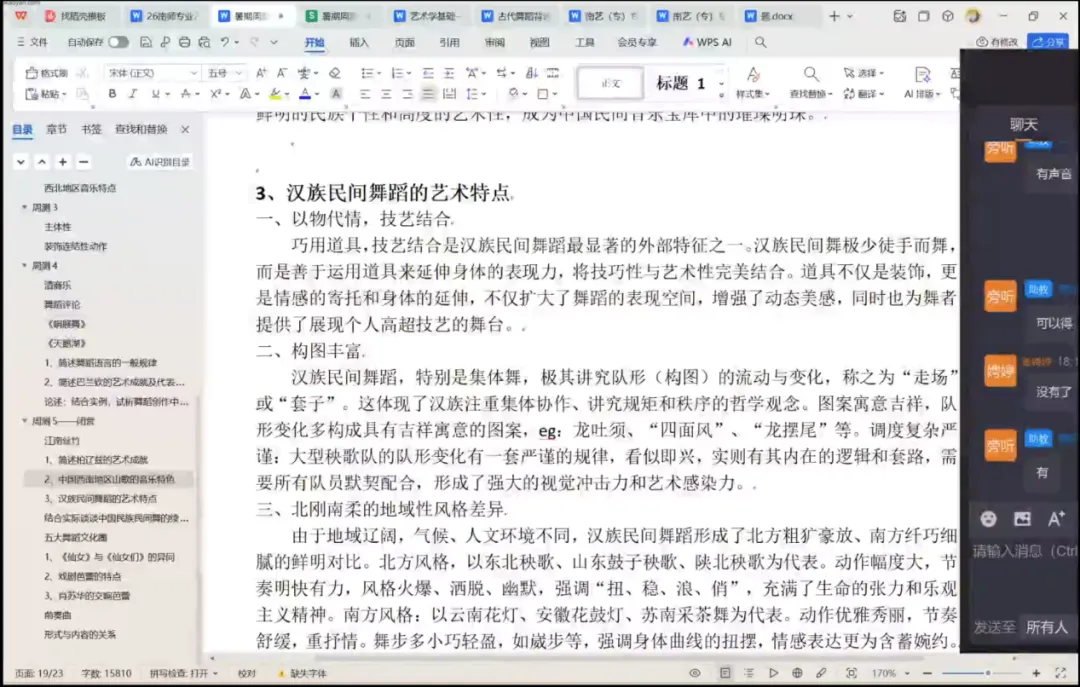Screen dimensions: 1080x687
Task: Select the 标题 1 style
Action: pos(681,83)
